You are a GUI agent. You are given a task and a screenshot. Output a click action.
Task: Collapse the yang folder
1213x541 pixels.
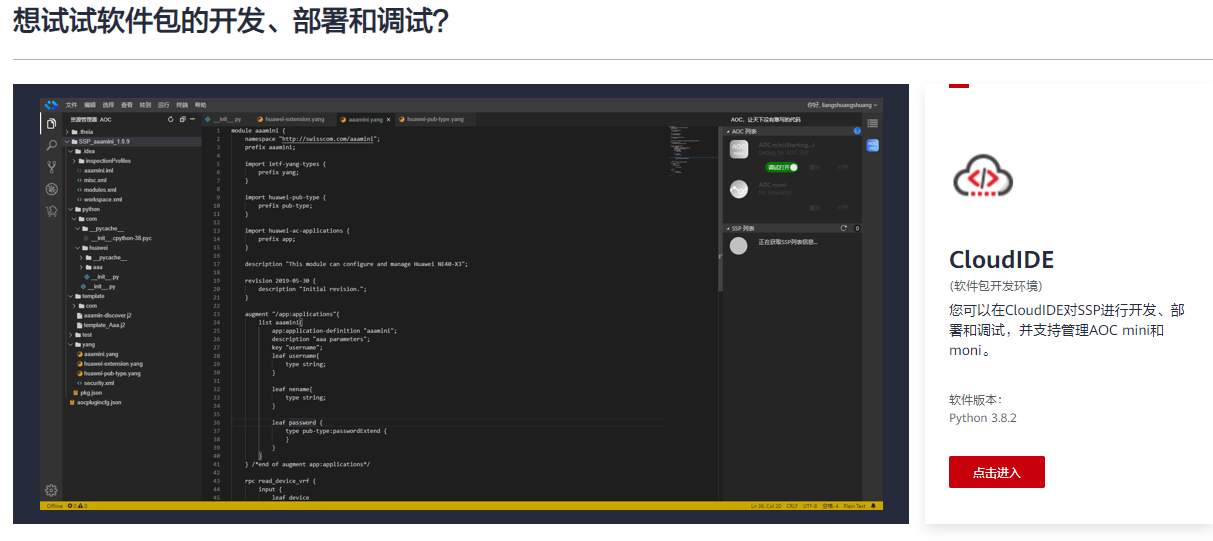coord(71,344)
